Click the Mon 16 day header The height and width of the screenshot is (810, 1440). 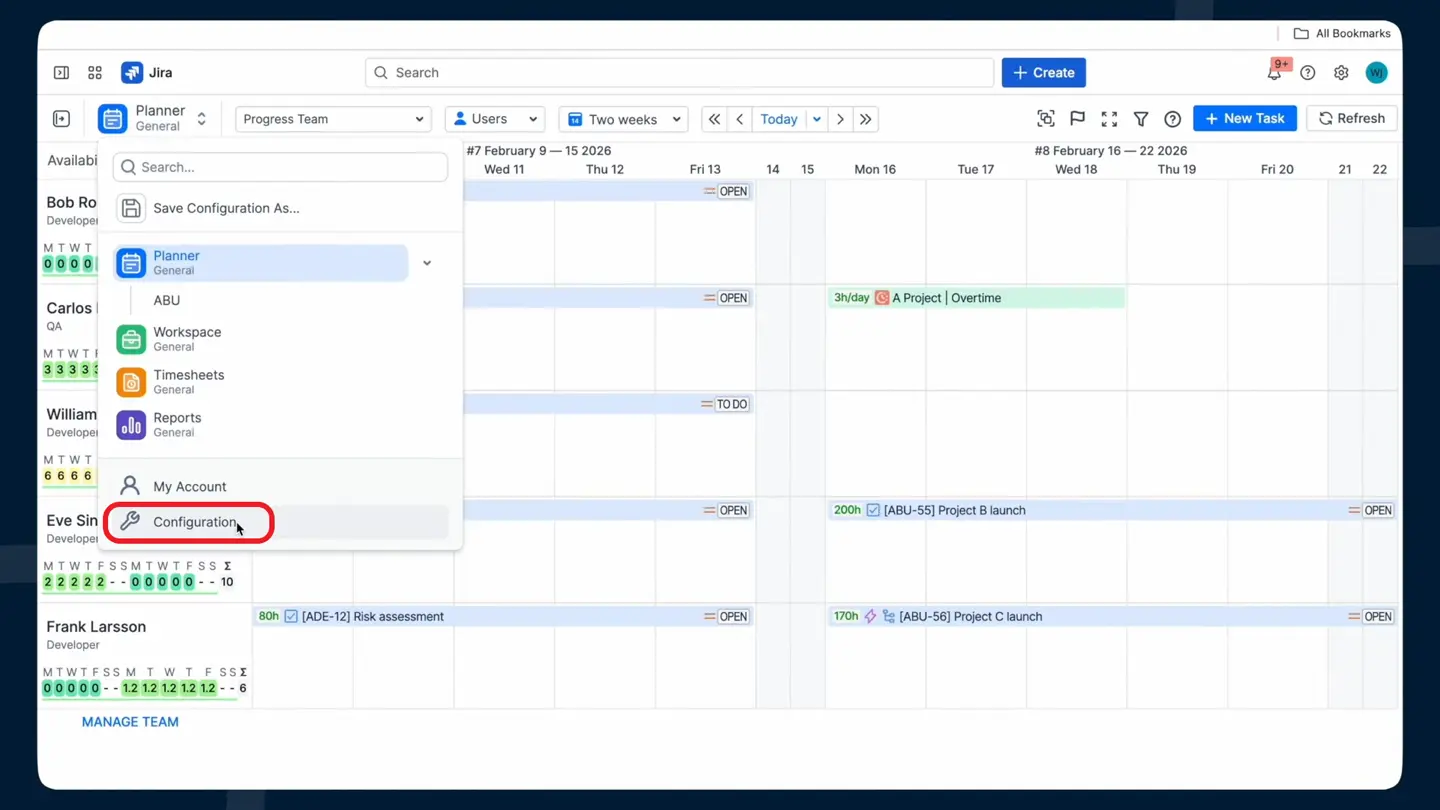click(875, 169)
